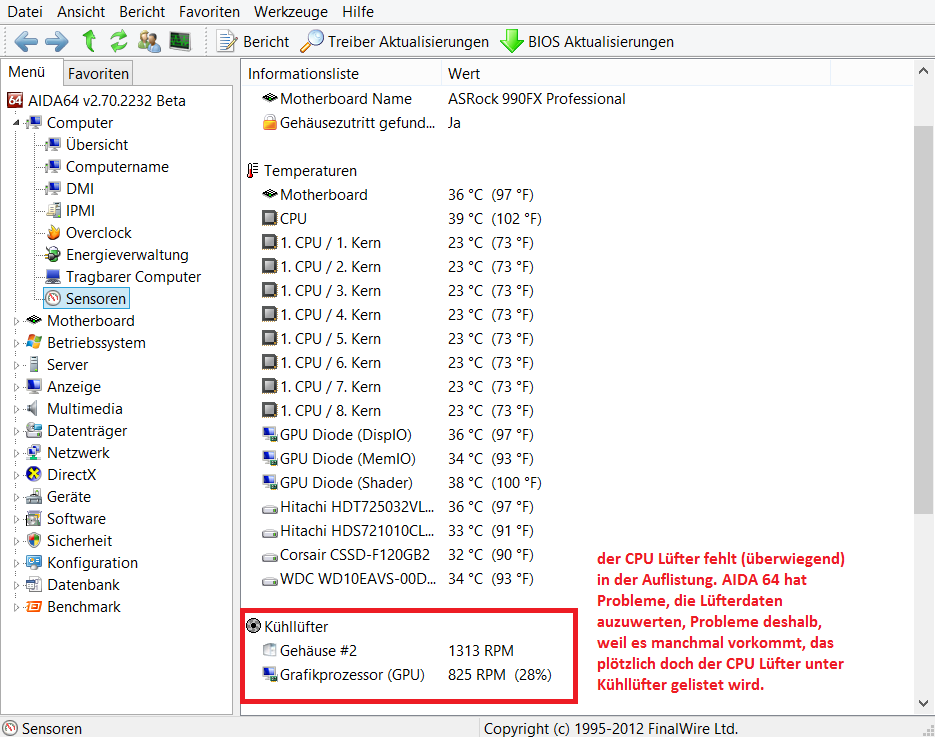The height and width of the screenshot is (737, 935).
Task: Click the monitor graph toolbar icon
Action: point(180,41)
